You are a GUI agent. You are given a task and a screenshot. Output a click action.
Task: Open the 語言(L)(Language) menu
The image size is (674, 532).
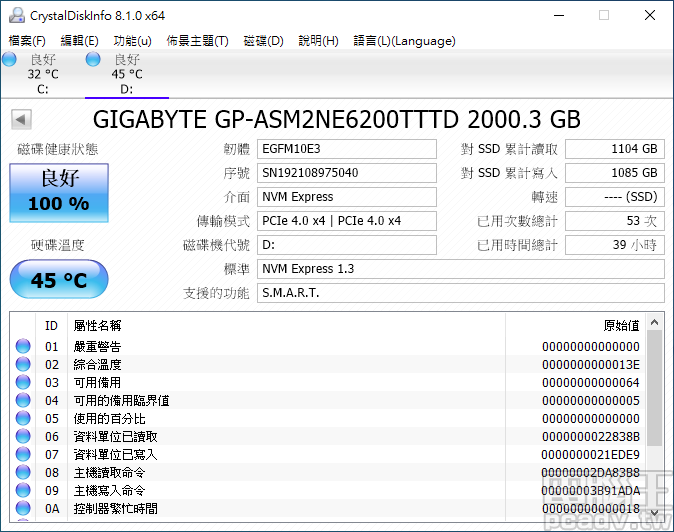(404, 41)
